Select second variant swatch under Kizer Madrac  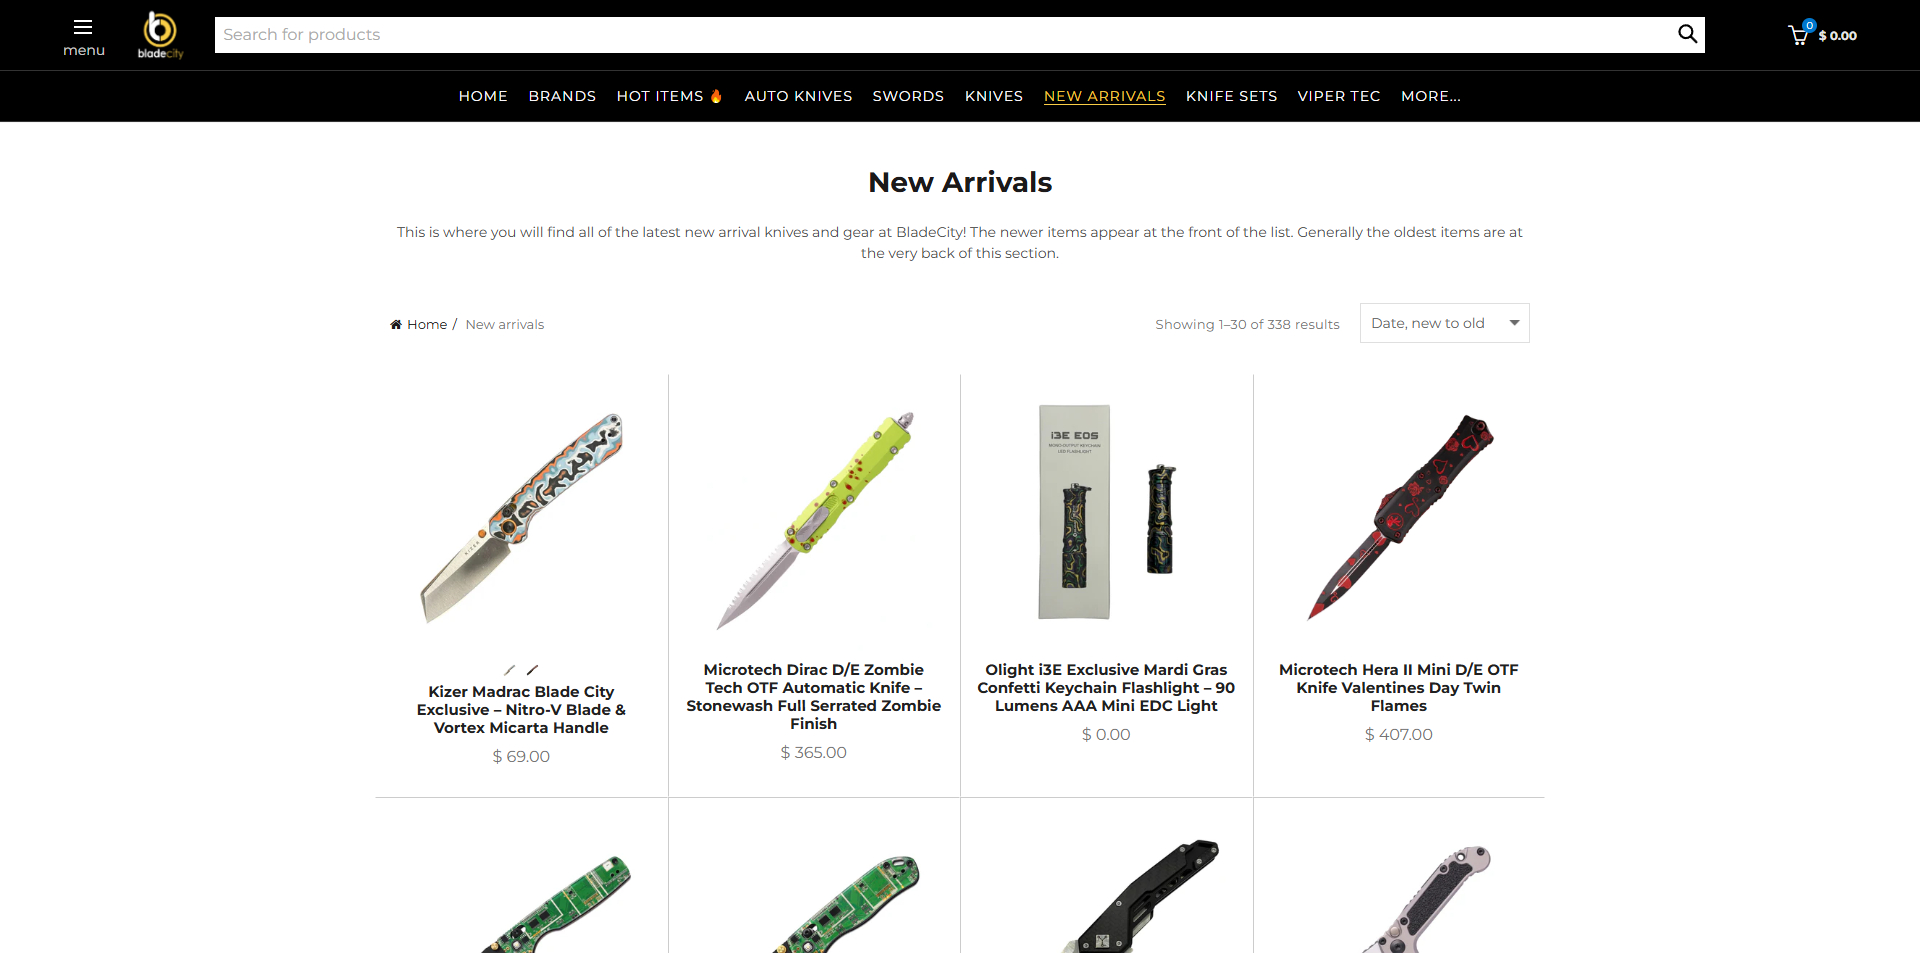click(532, 670)
